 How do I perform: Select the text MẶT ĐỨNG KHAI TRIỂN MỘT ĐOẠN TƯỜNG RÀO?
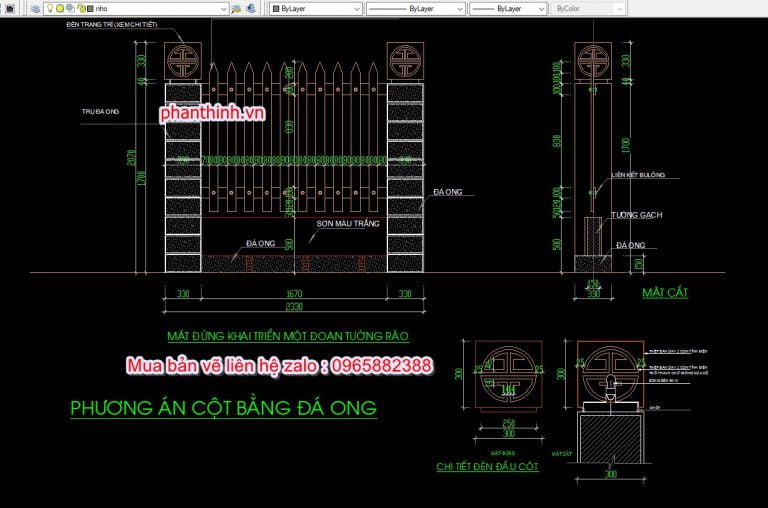pyautogui.click(x=288, y=336)
